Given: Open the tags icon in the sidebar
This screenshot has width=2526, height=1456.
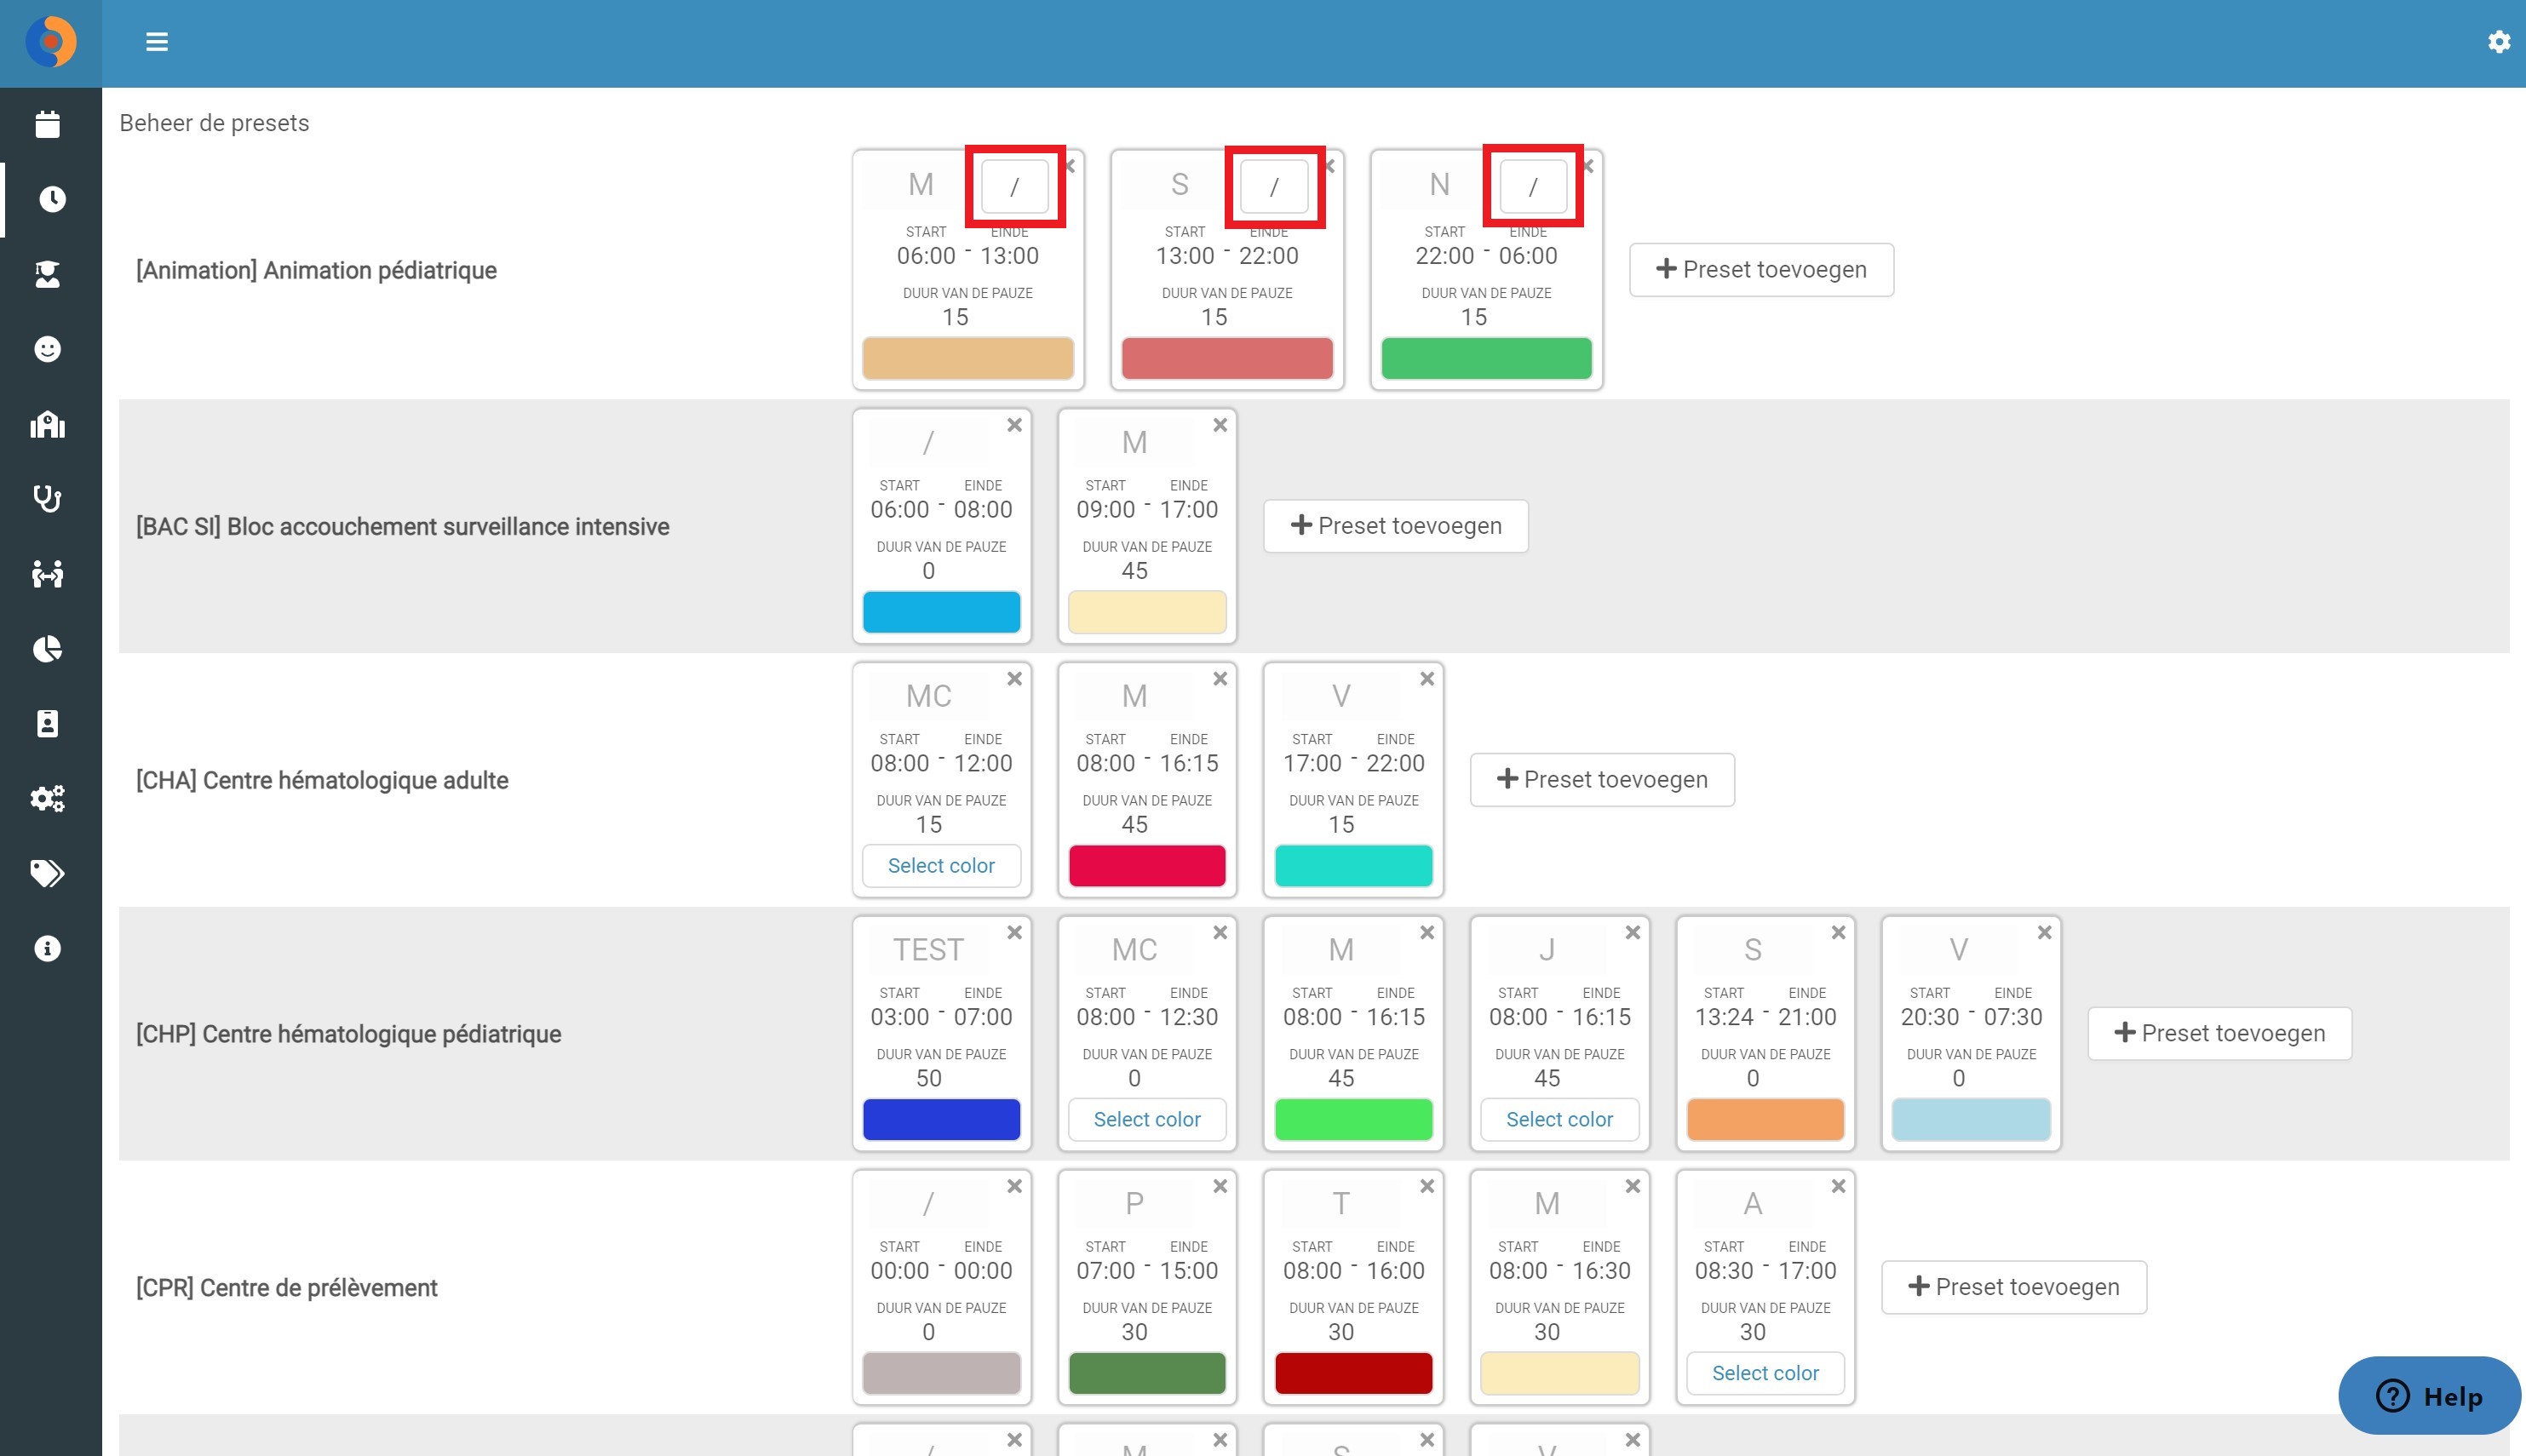Looking at the screenshot, I should 48,873.
